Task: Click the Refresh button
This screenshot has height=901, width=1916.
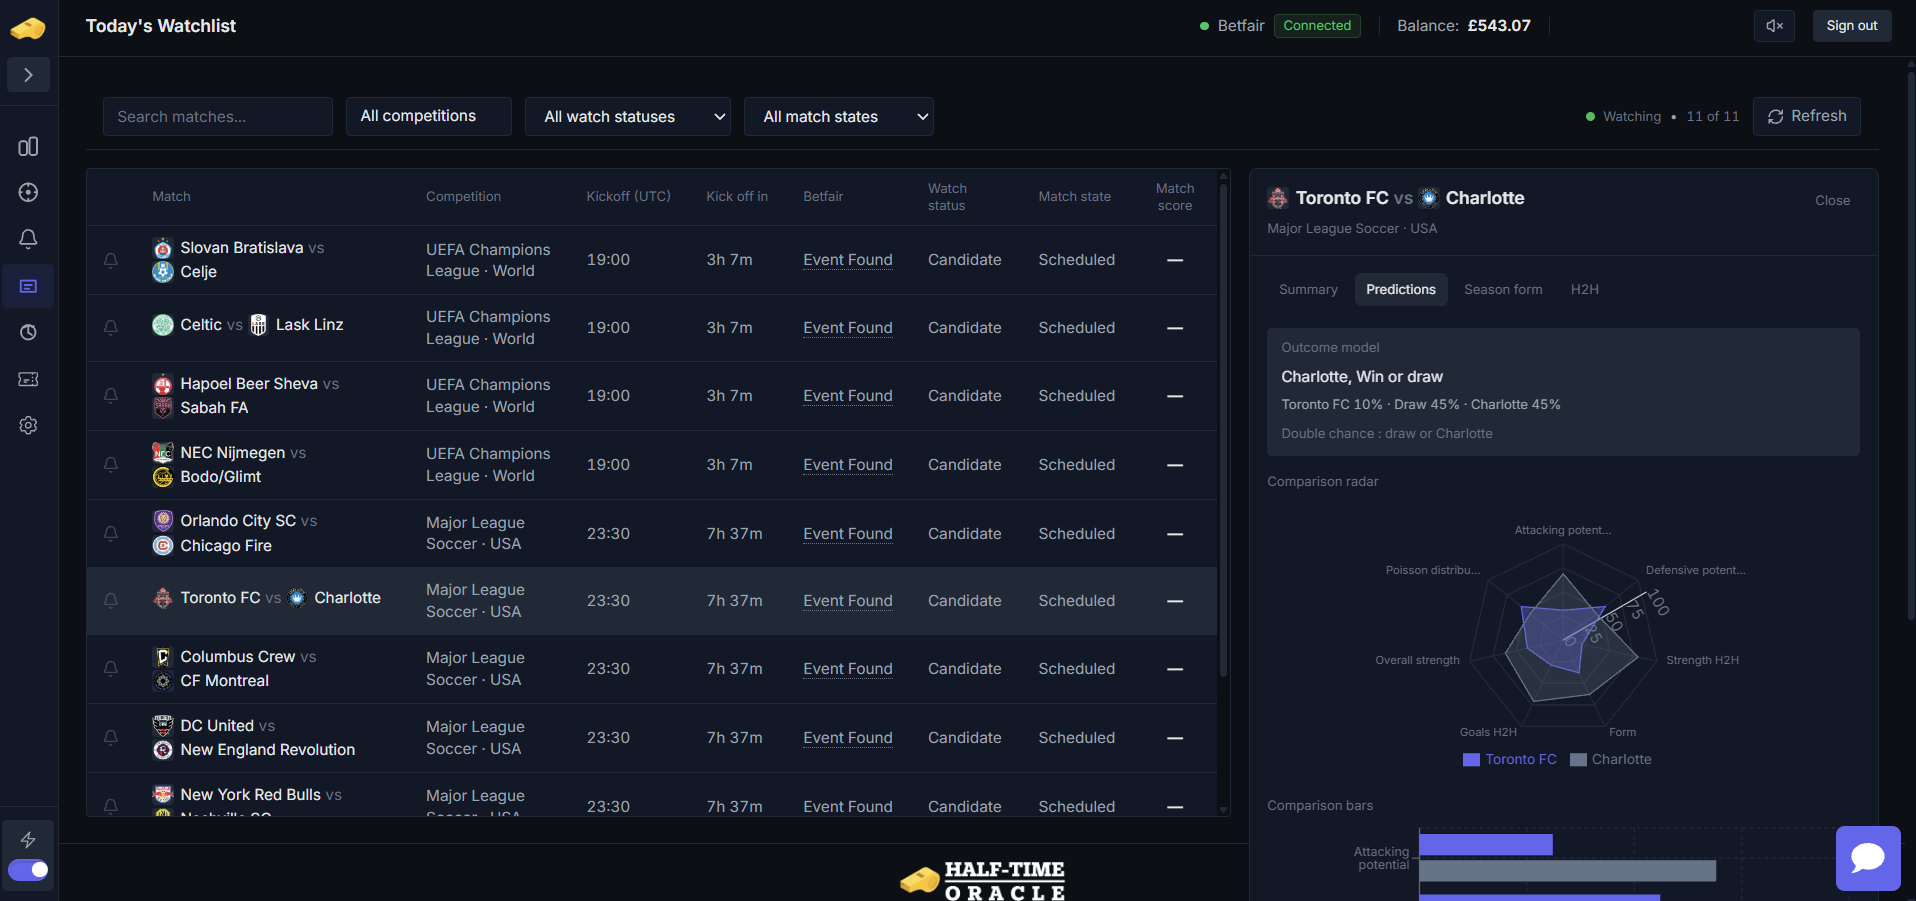Action: (1807, 116)
